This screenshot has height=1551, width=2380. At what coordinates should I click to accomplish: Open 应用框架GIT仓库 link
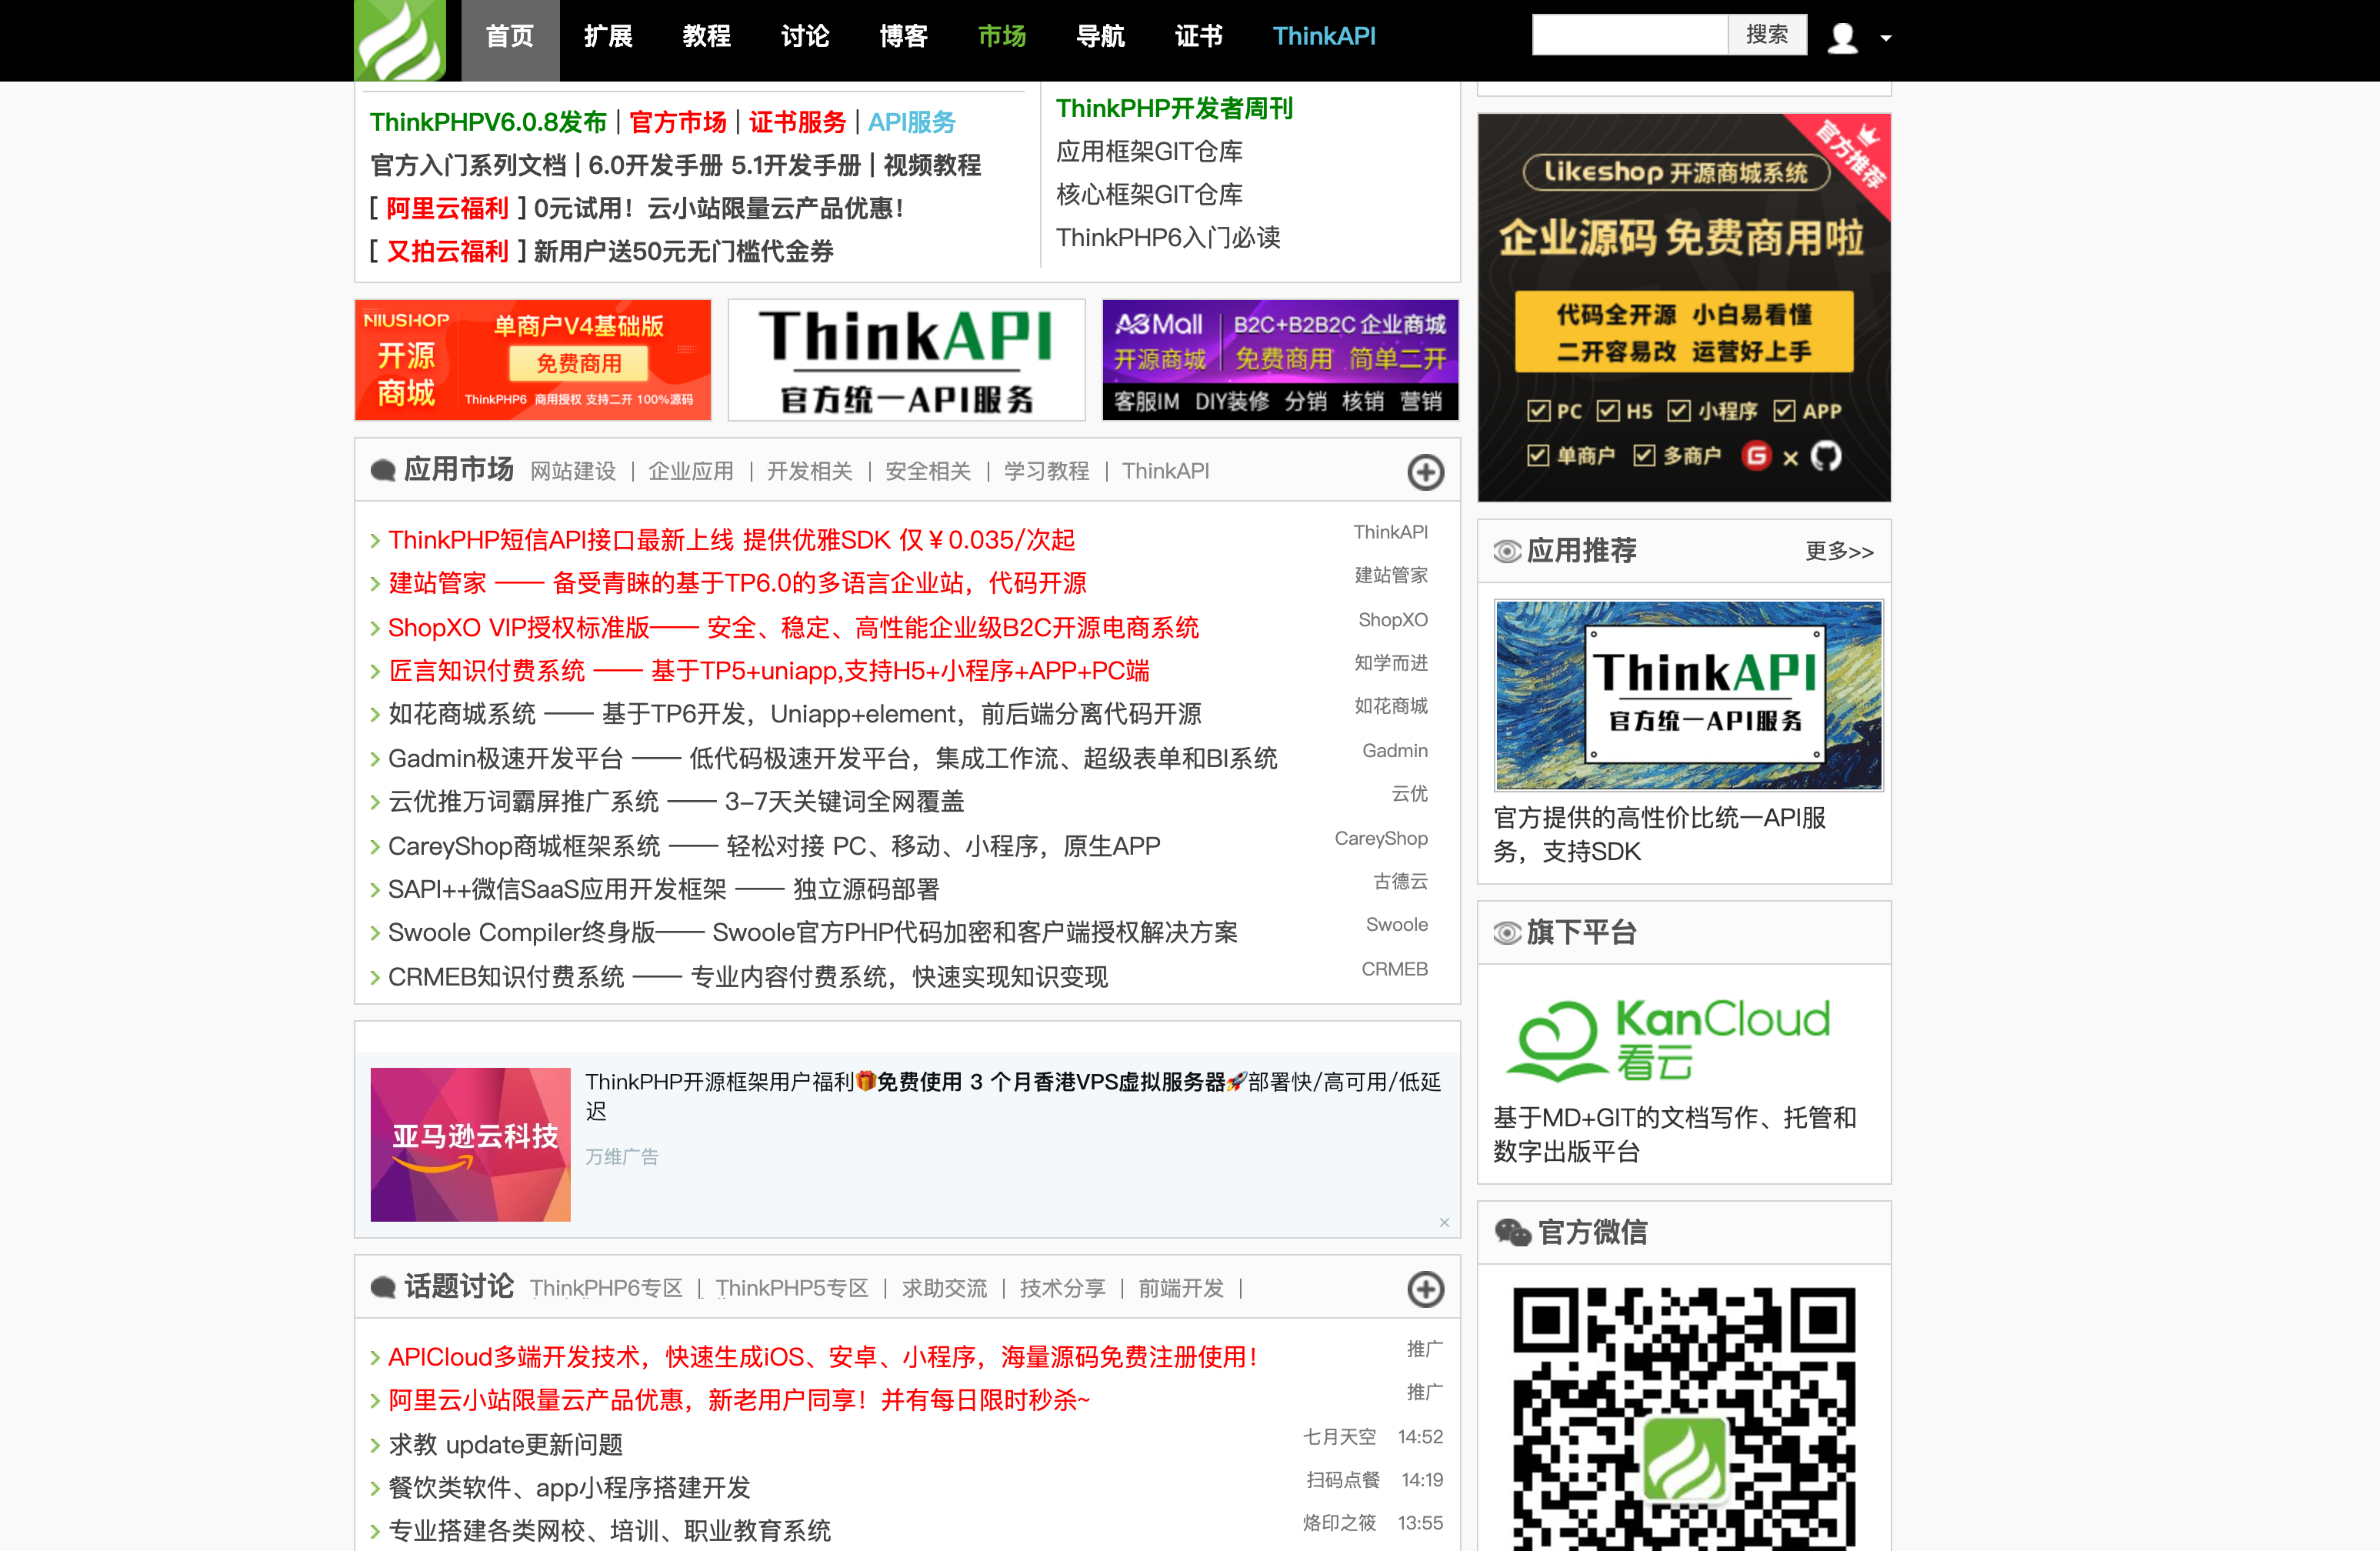coord(1149,151)
